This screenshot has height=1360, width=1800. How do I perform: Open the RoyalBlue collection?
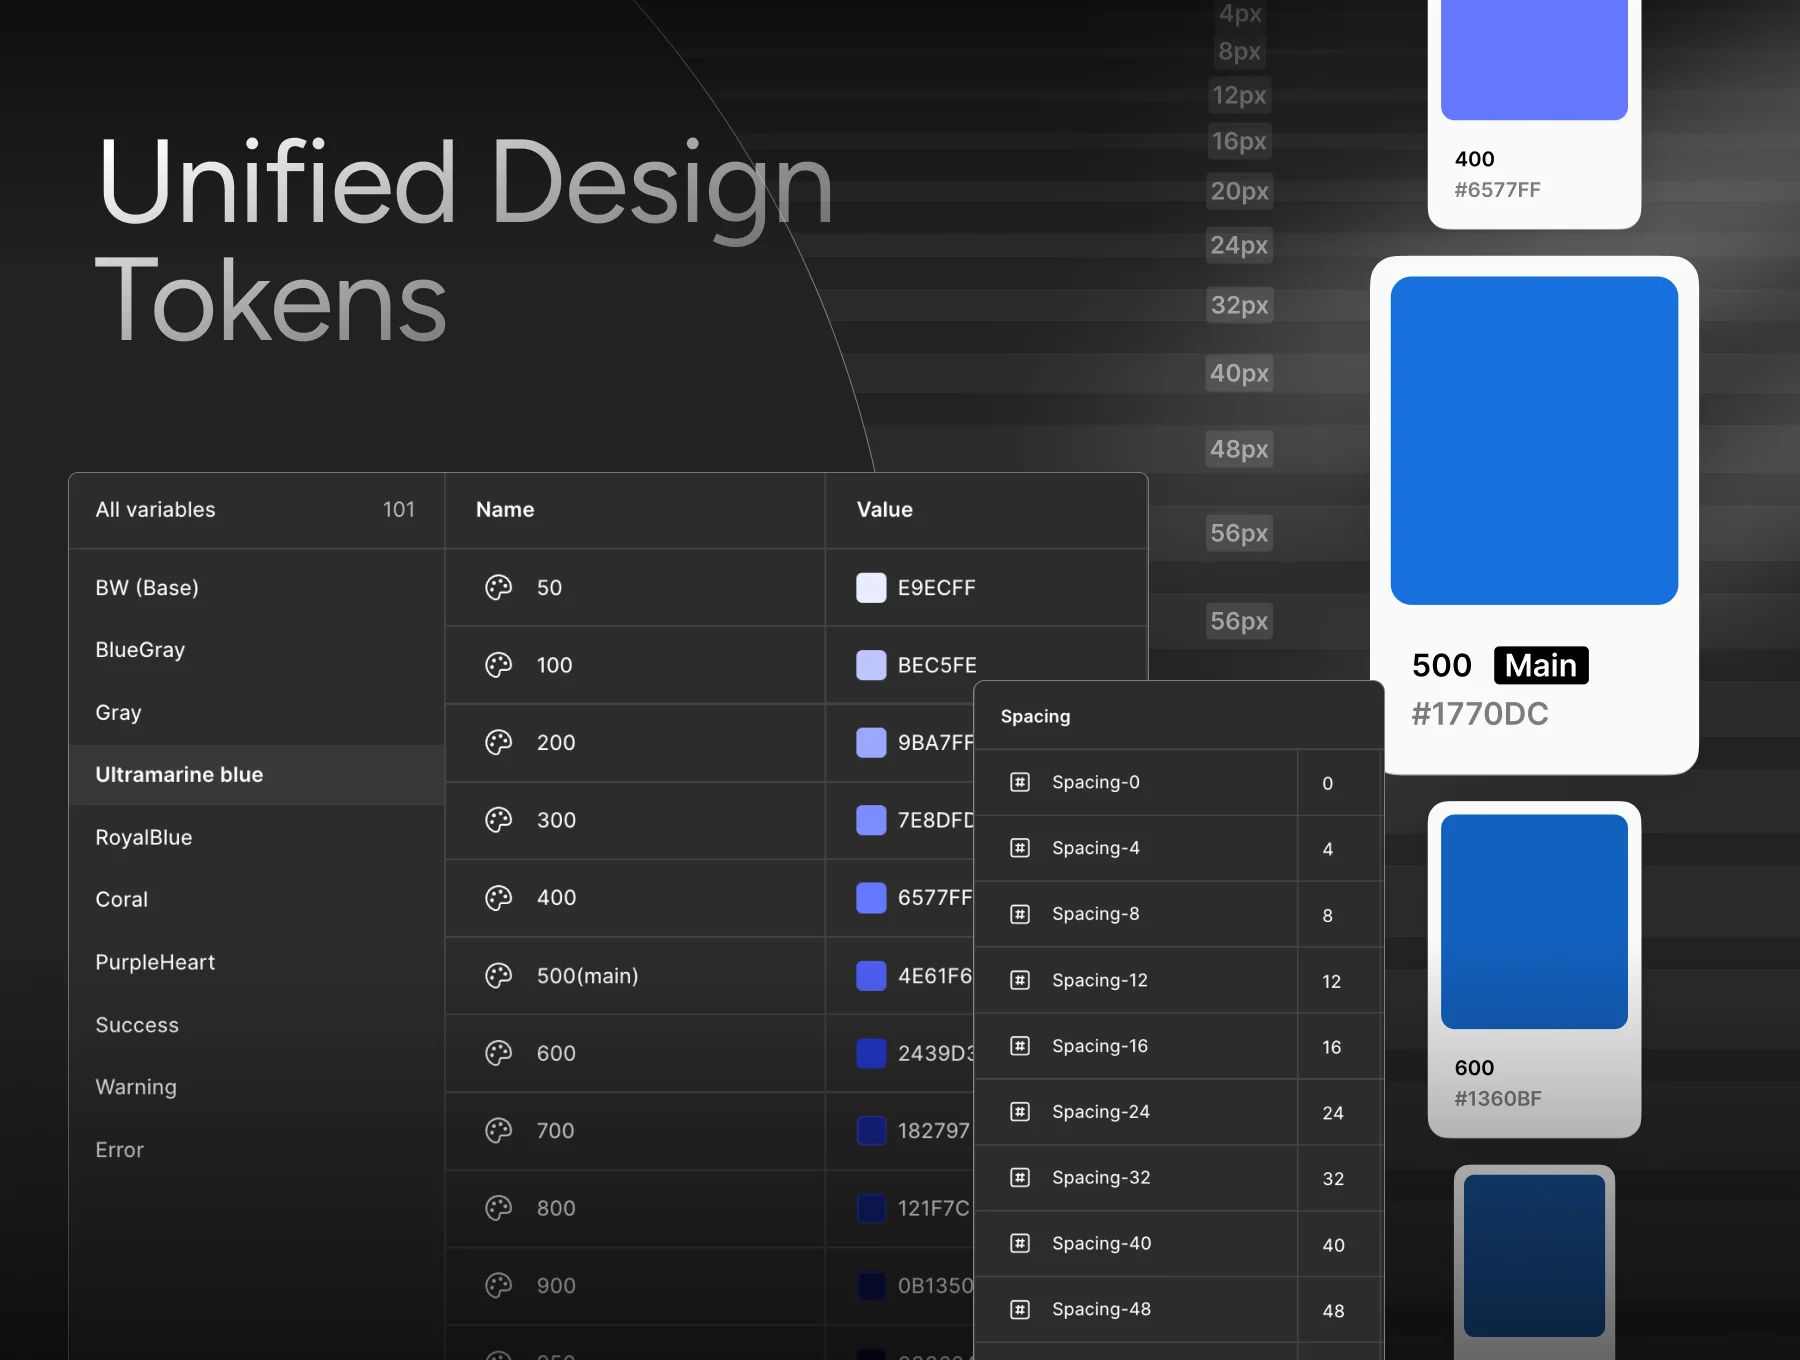[256, 838]
